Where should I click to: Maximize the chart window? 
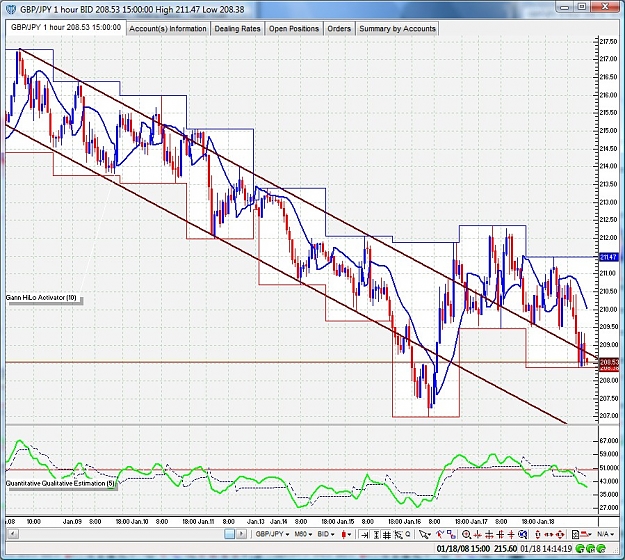coord(582,6)
